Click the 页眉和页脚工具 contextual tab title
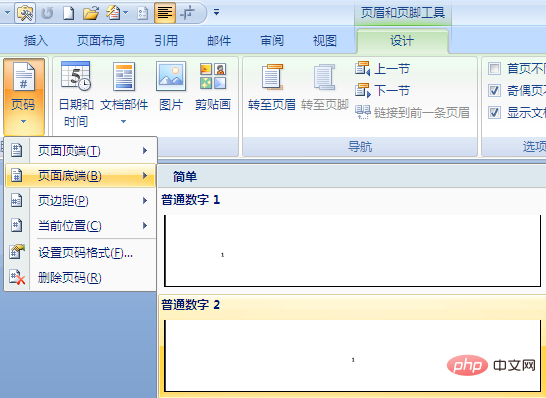 (403, 13)
